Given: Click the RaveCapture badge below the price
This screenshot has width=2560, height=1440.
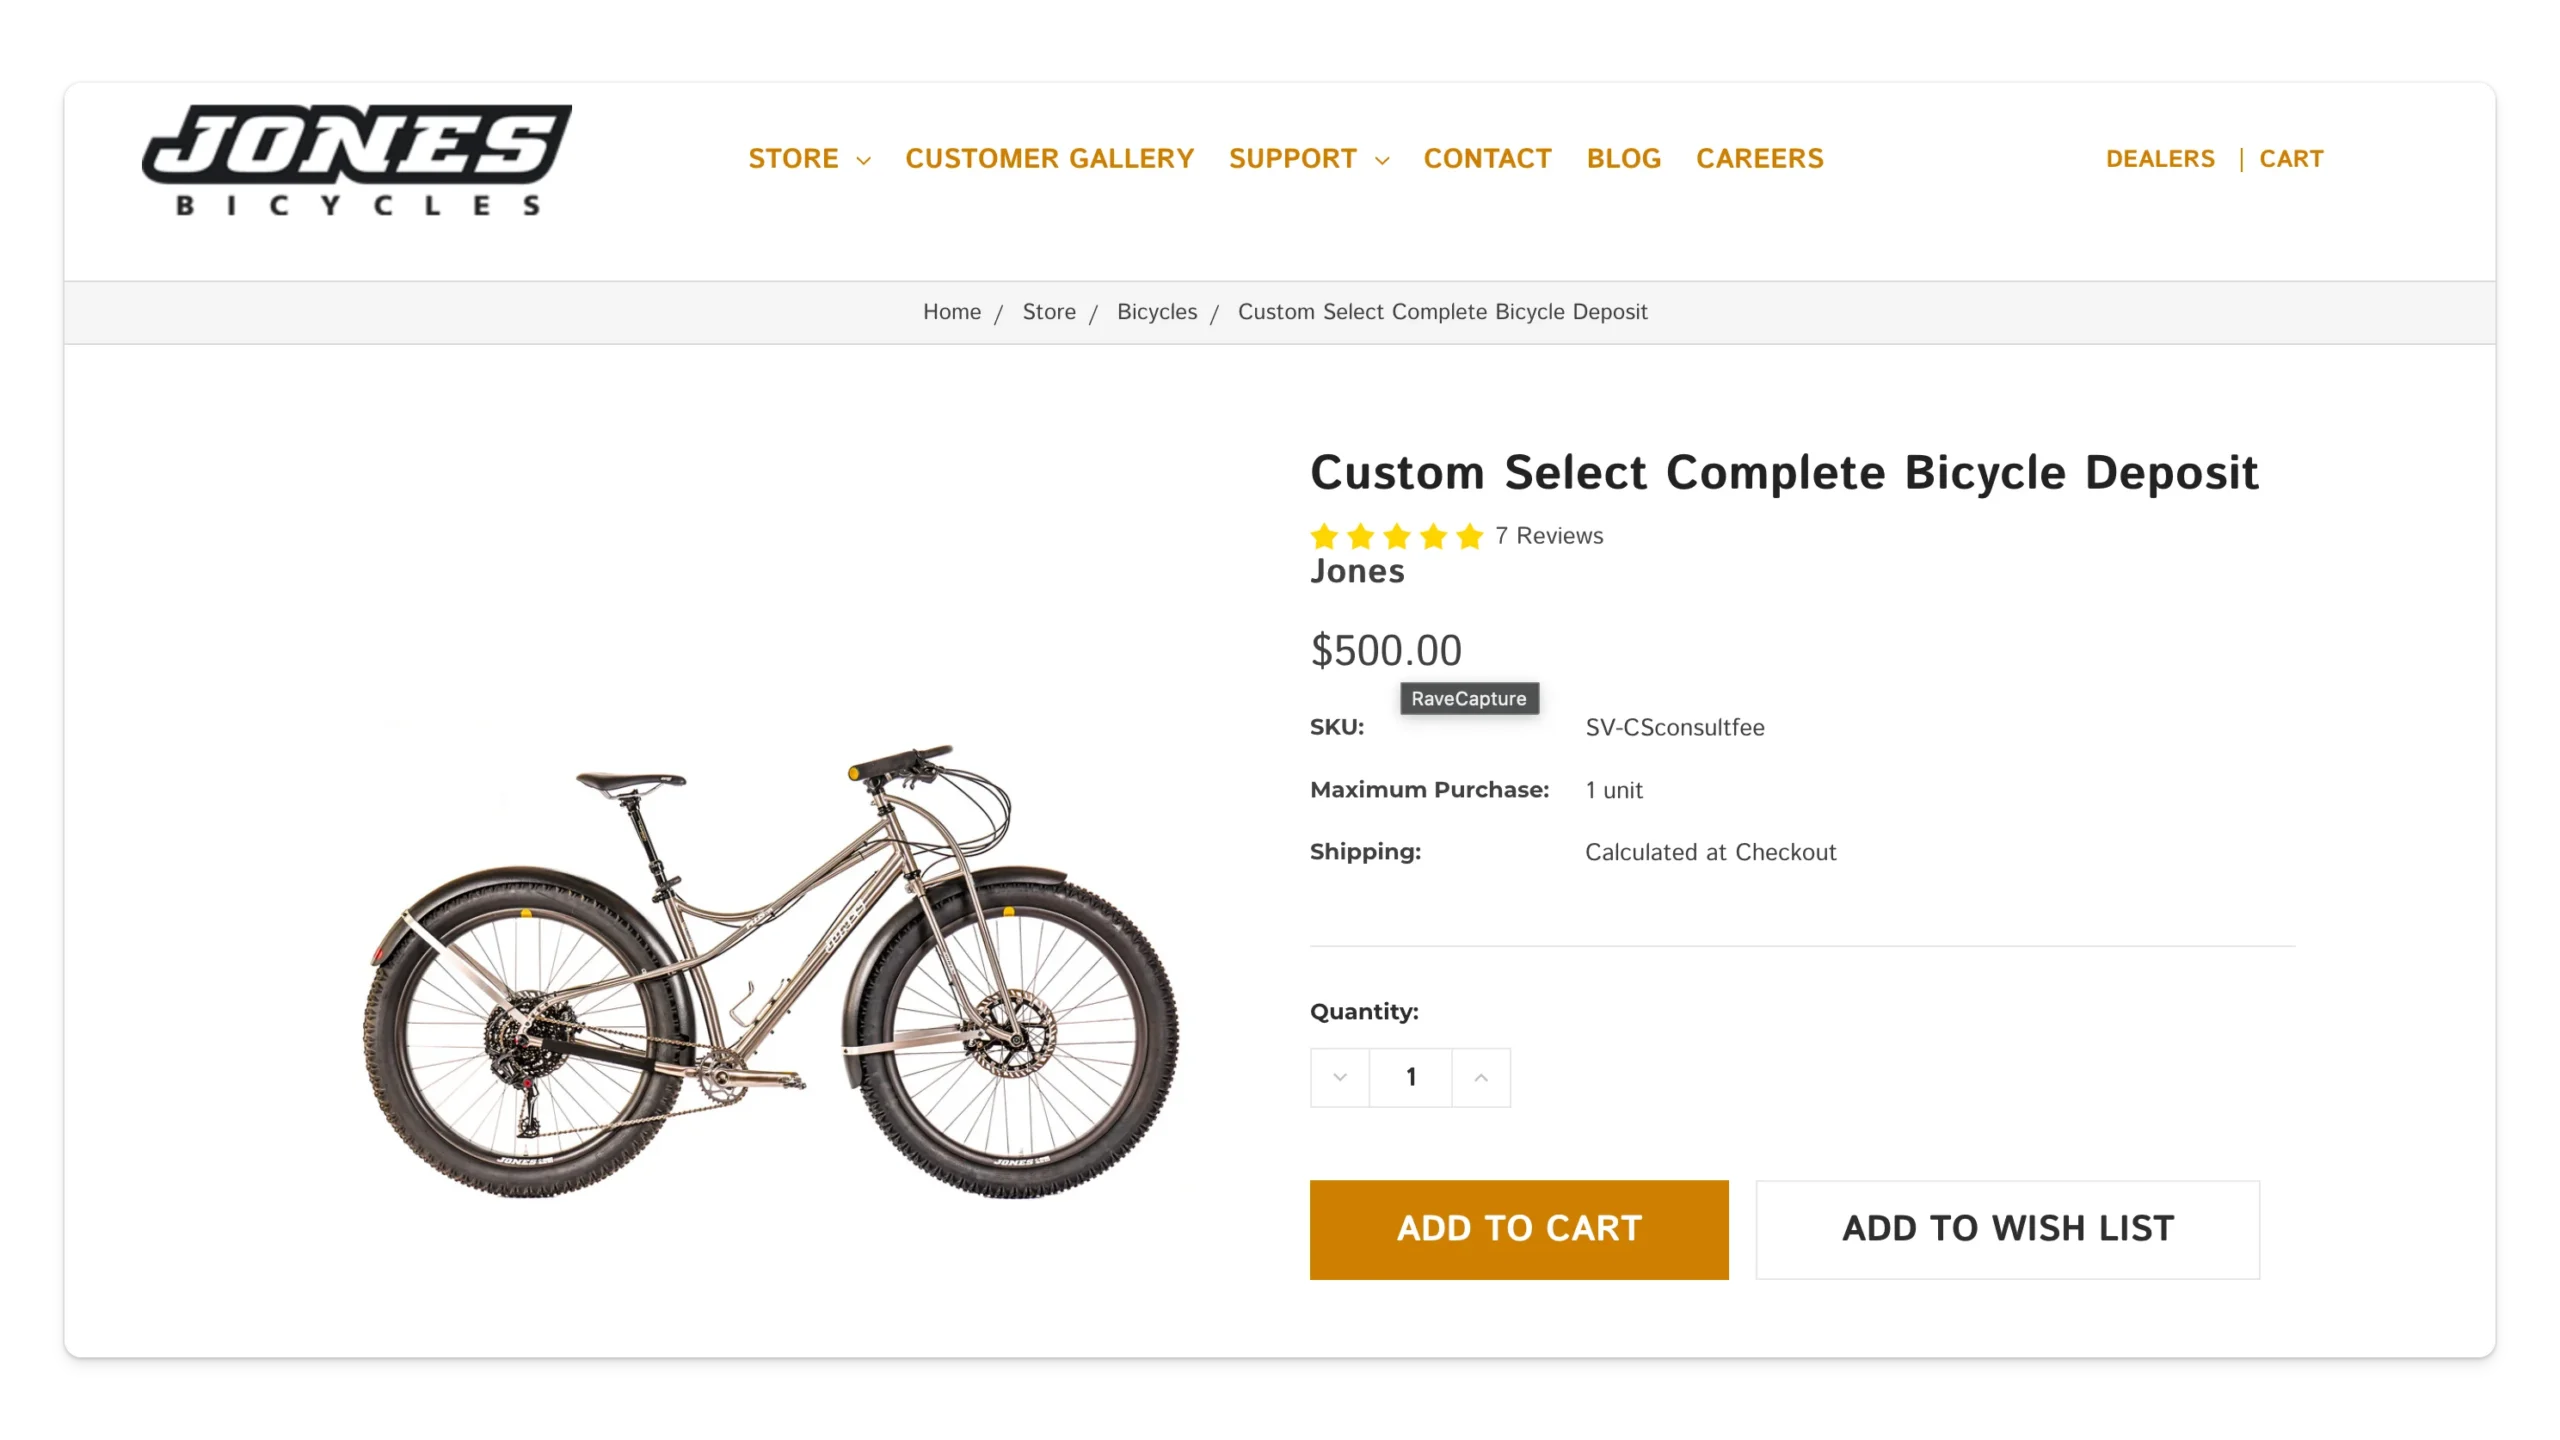Looking at the screenshot, I should coord(1469,699).
